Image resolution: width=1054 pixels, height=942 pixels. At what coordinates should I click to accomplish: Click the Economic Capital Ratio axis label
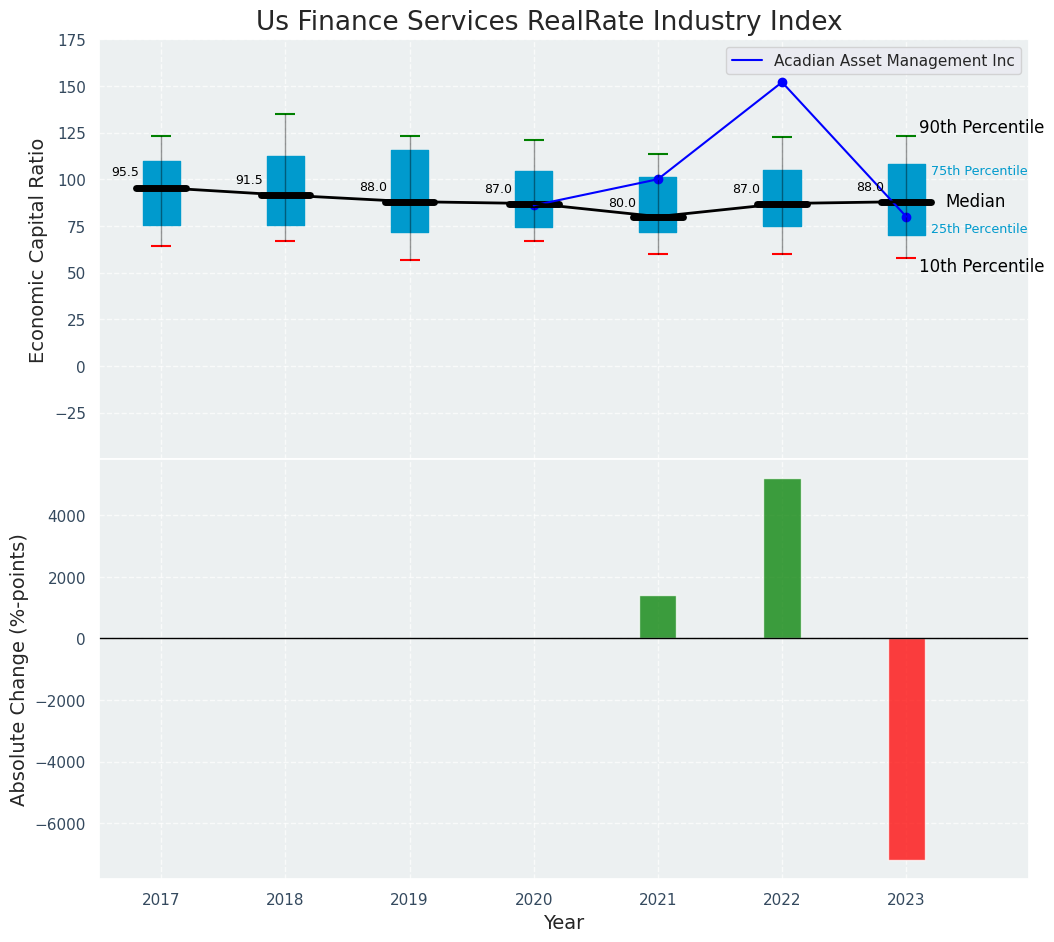coord(38,250)
